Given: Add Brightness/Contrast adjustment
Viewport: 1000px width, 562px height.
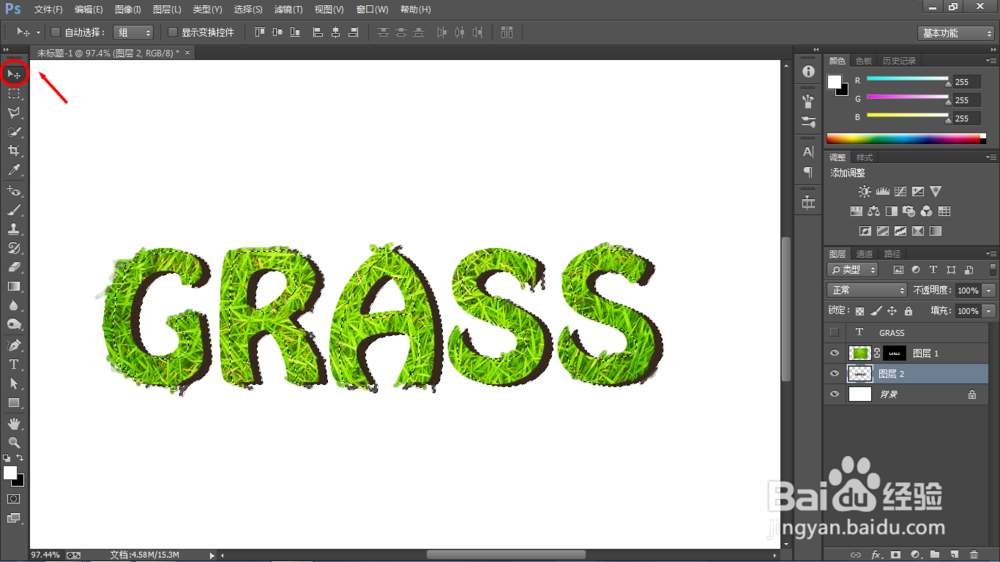Looking at the screenshot, I should tap(864, 191).
